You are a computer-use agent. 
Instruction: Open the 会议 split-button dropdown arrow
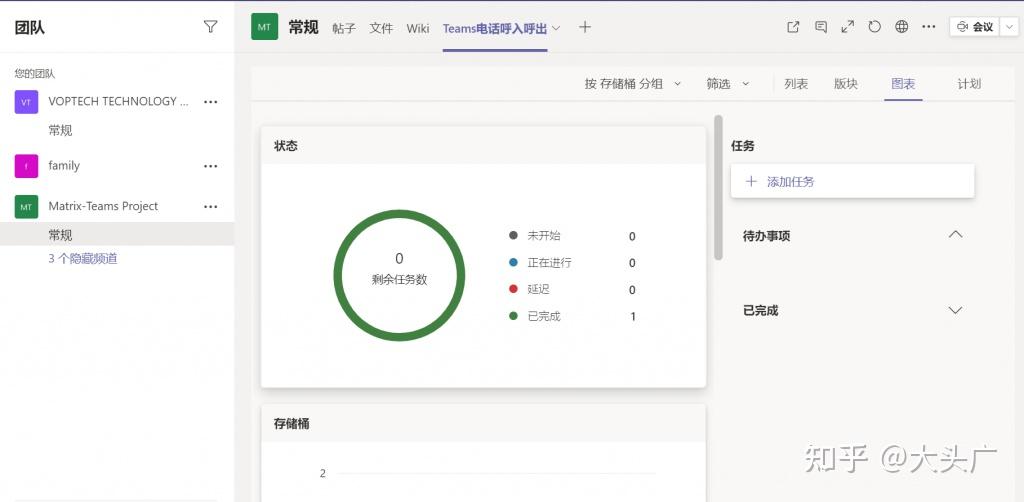1010,27
